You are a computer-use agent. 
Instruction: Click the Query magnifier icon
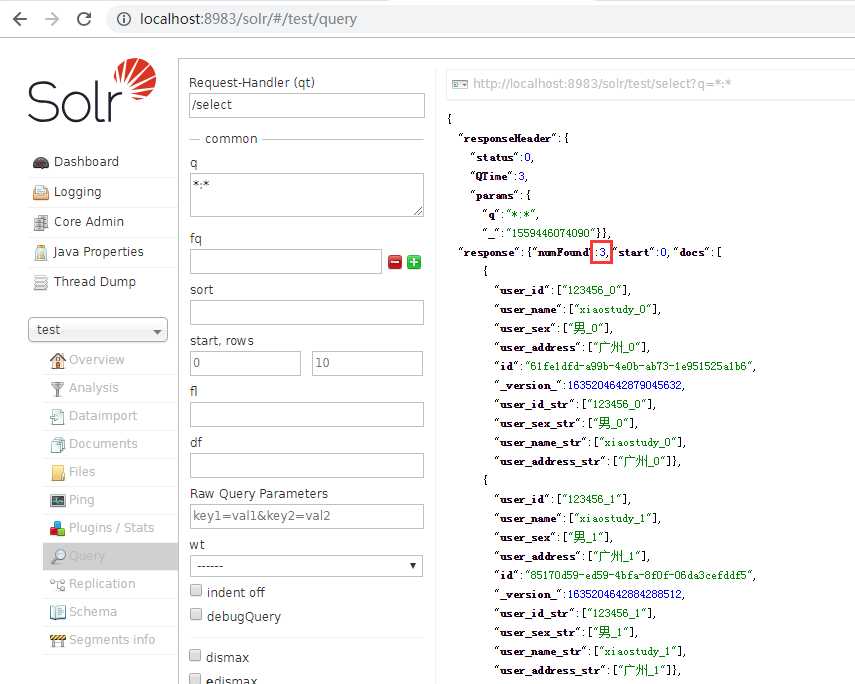click(58, 556)
